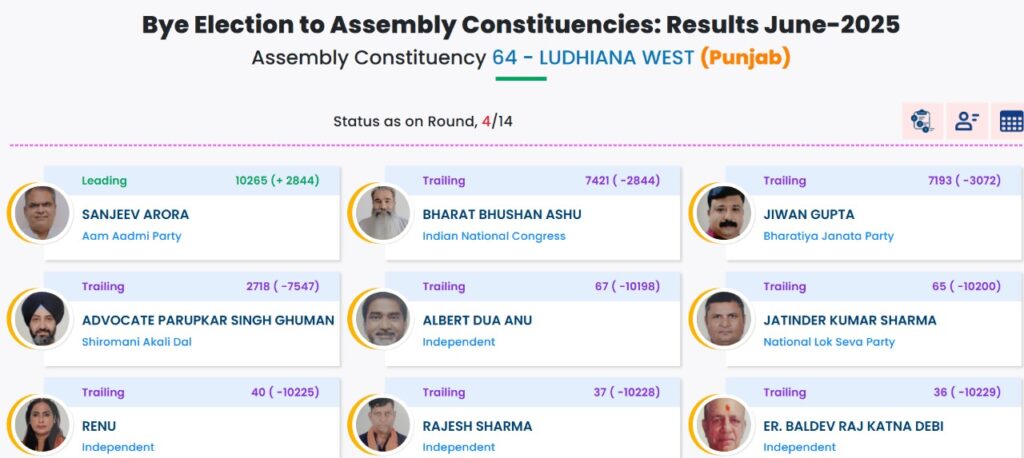Click the Shiromani Akali Dal party name
Screen dimensions: 1024x458
pyautogui.click(x=136, y=342)
